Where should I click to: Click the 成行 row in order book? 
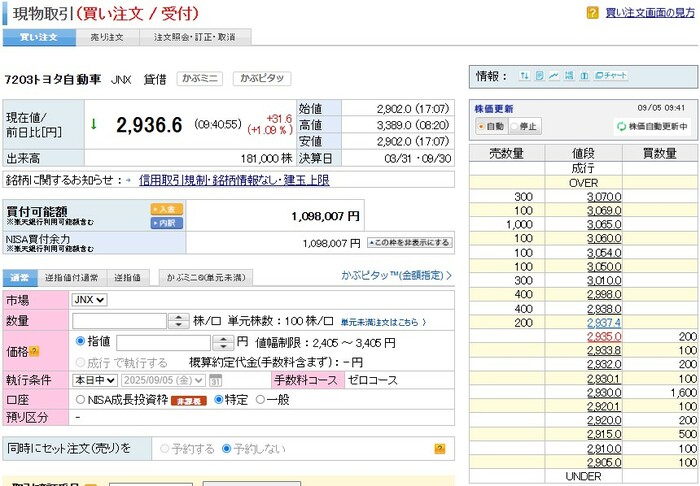click(583, 169)
